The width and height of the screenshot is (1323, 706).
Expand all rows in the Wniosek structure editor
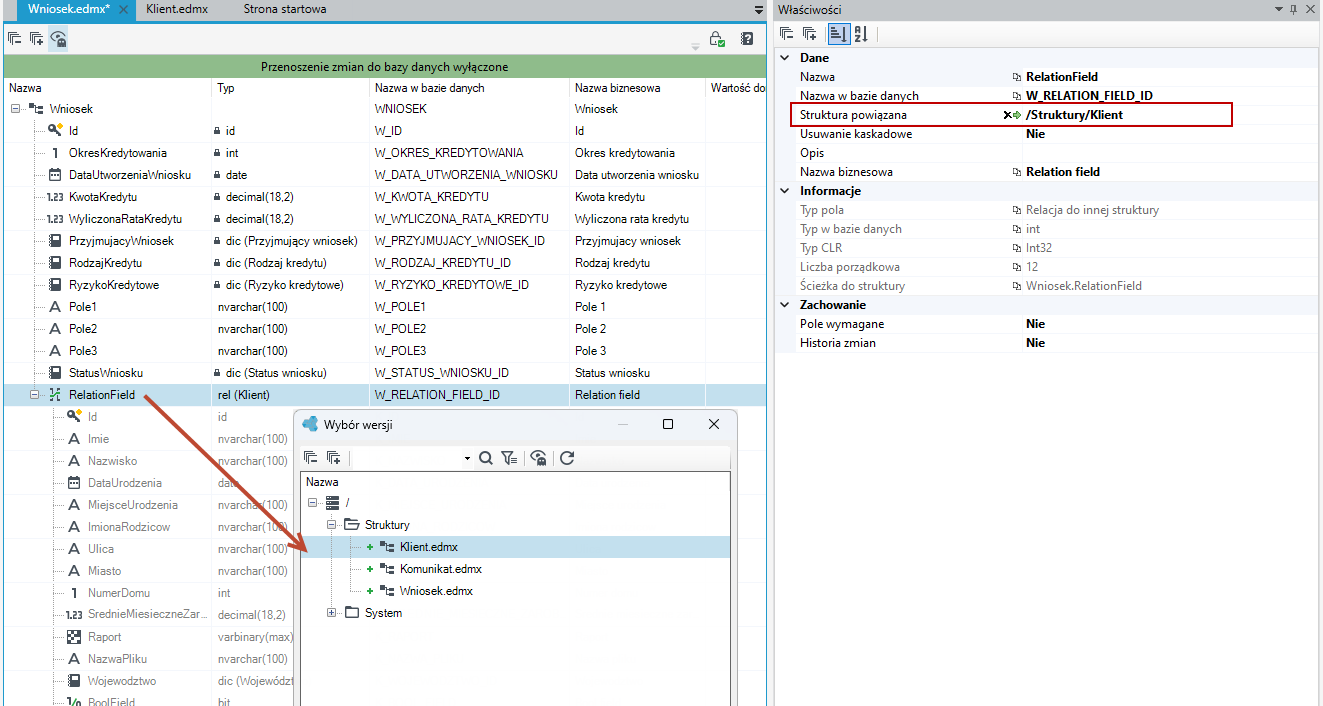point(36,39)
